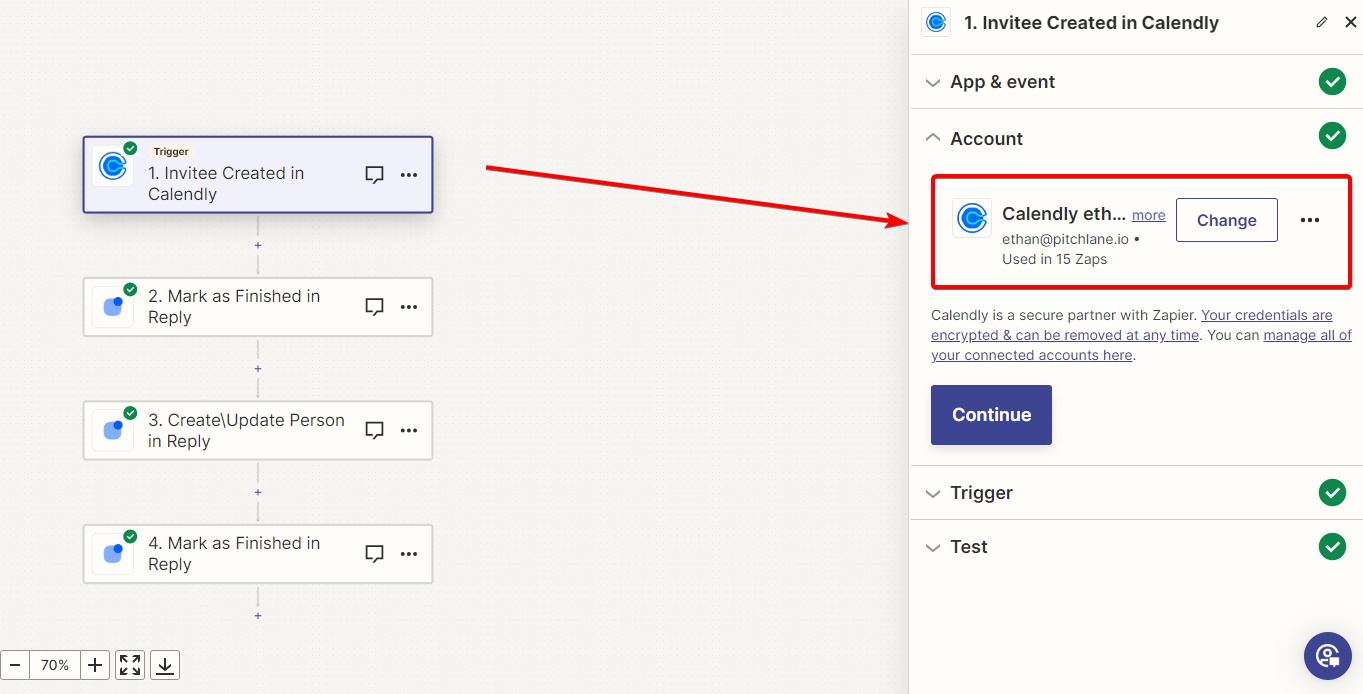Click the Account section green checkmark
The image size is (1363, 694).
coord(1332,135)
